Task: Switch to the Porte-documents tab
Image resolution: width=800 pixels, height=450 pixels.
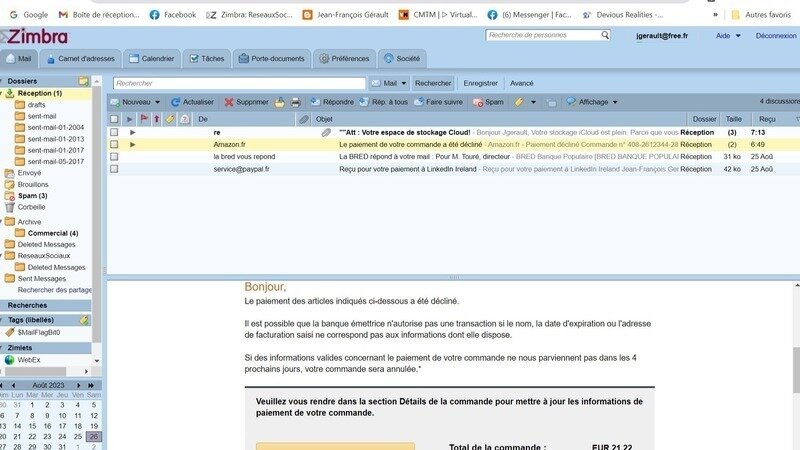Action: click(271, 59)
